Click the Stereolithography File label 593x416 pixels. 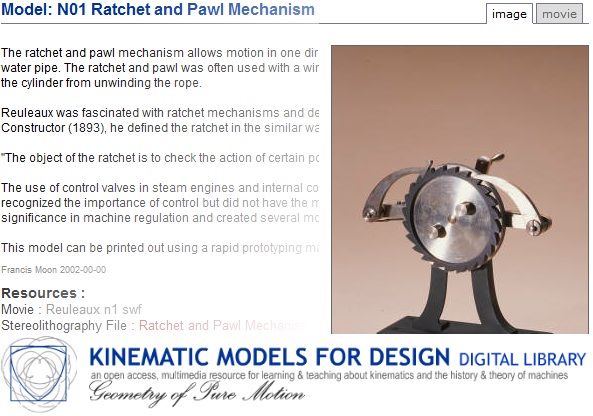pos(64,325)
